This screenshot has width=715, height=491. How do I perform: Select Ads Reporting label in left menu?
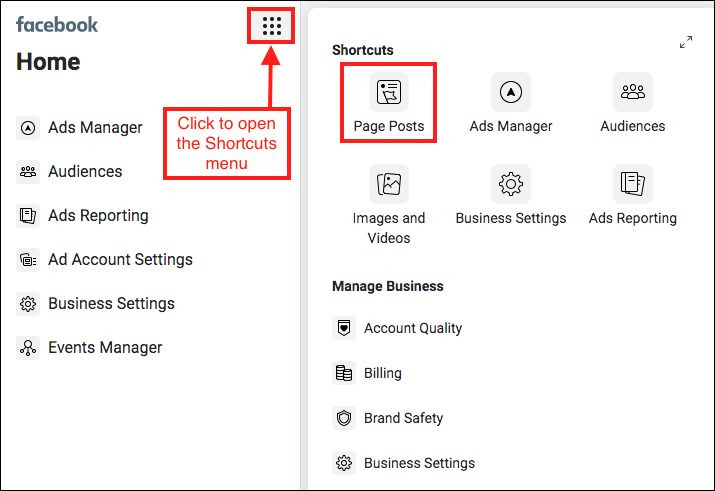click(98, 216)
